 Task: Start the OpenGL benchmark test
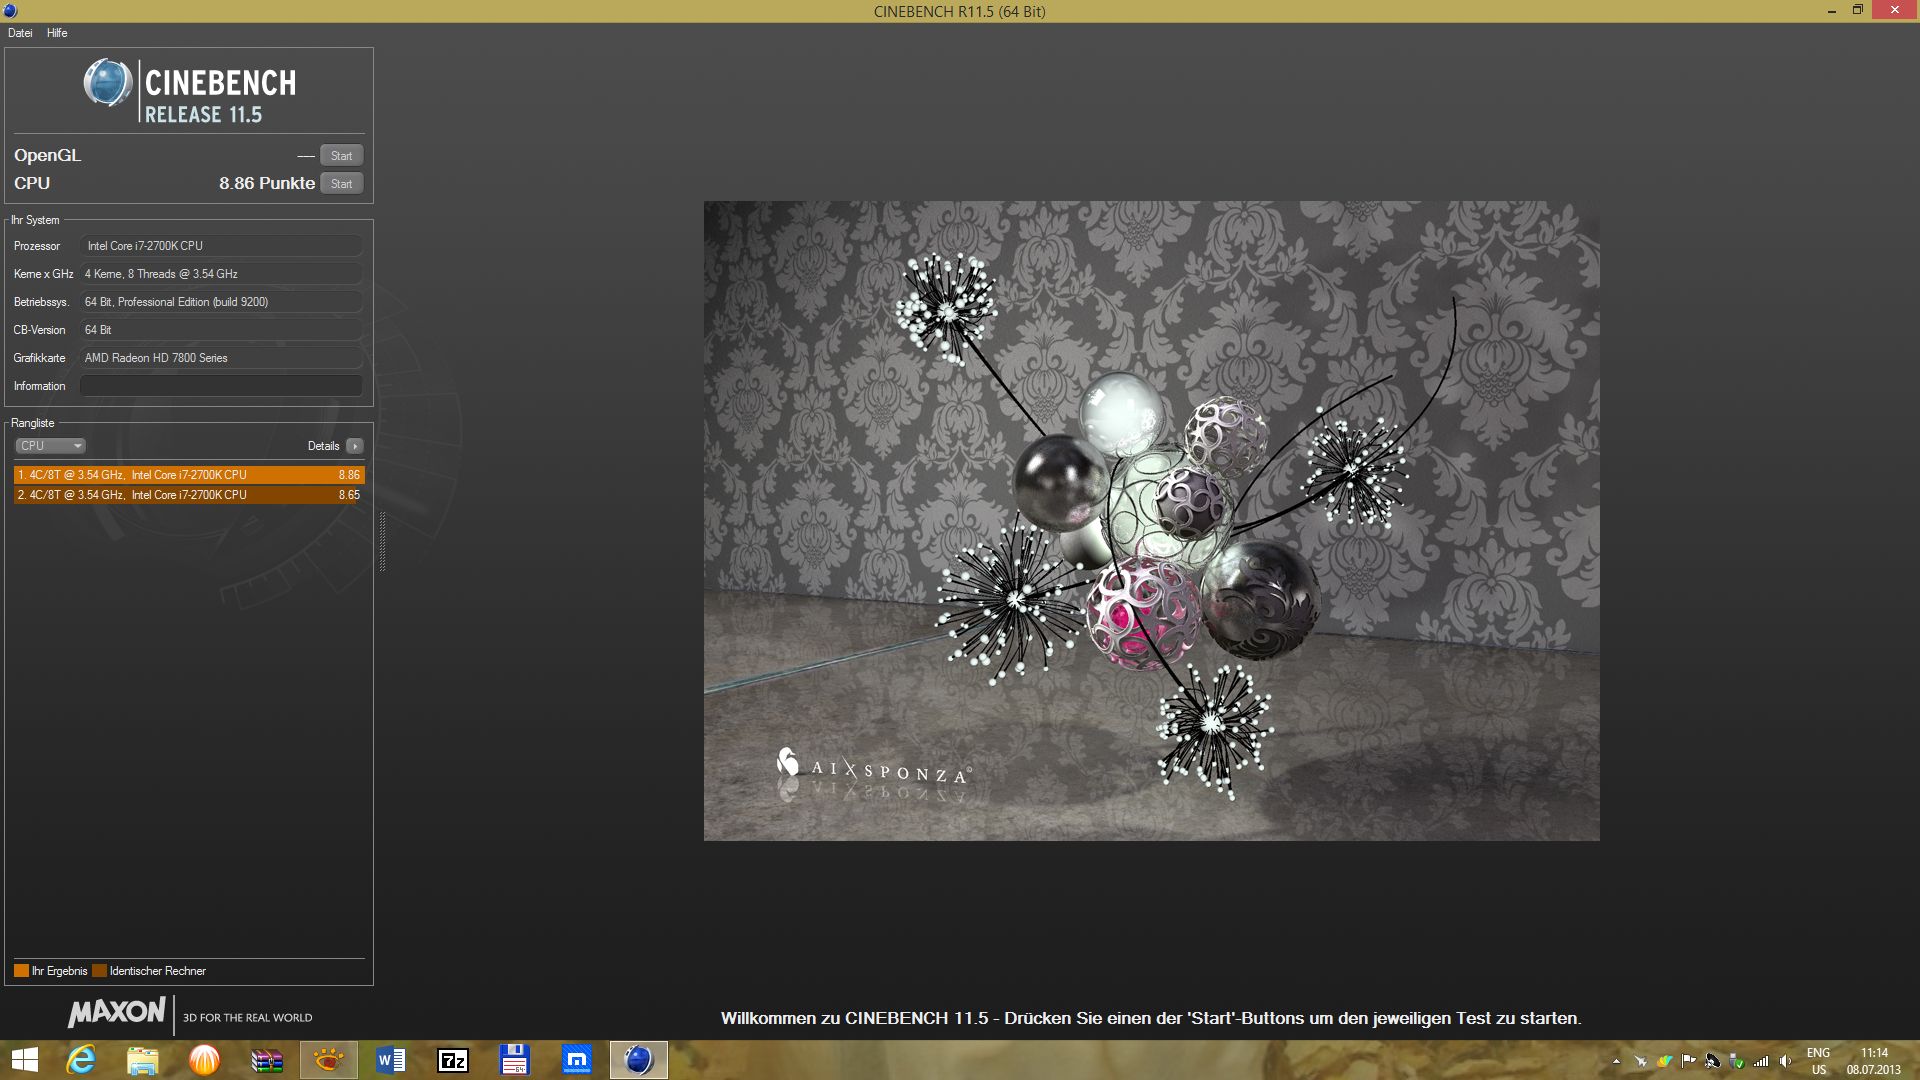coord(341,156)
